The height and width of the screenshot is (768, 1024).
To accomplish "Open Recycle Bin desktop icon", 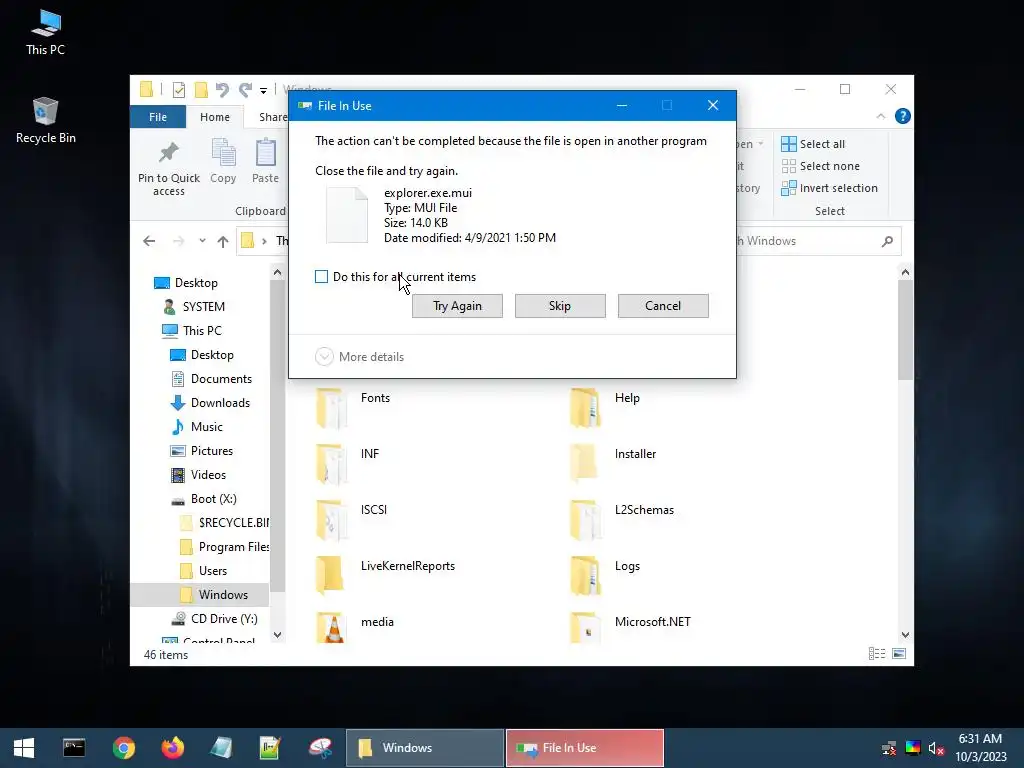I will coord(45,120).
